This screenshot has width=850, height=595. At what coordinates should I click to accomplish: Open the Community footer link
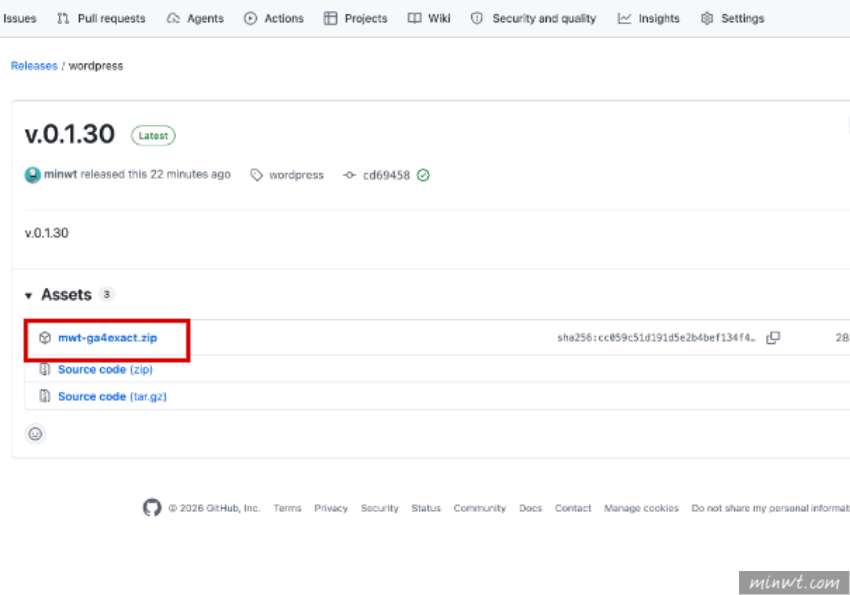479,508
